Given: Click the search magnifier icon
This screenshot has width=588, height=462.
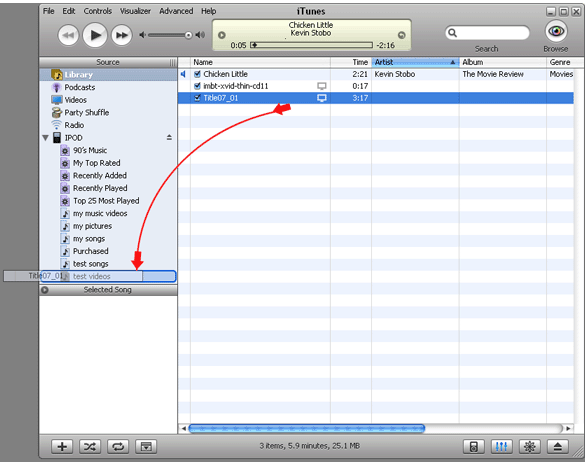Looking at the screenshot, I should 453,33.
